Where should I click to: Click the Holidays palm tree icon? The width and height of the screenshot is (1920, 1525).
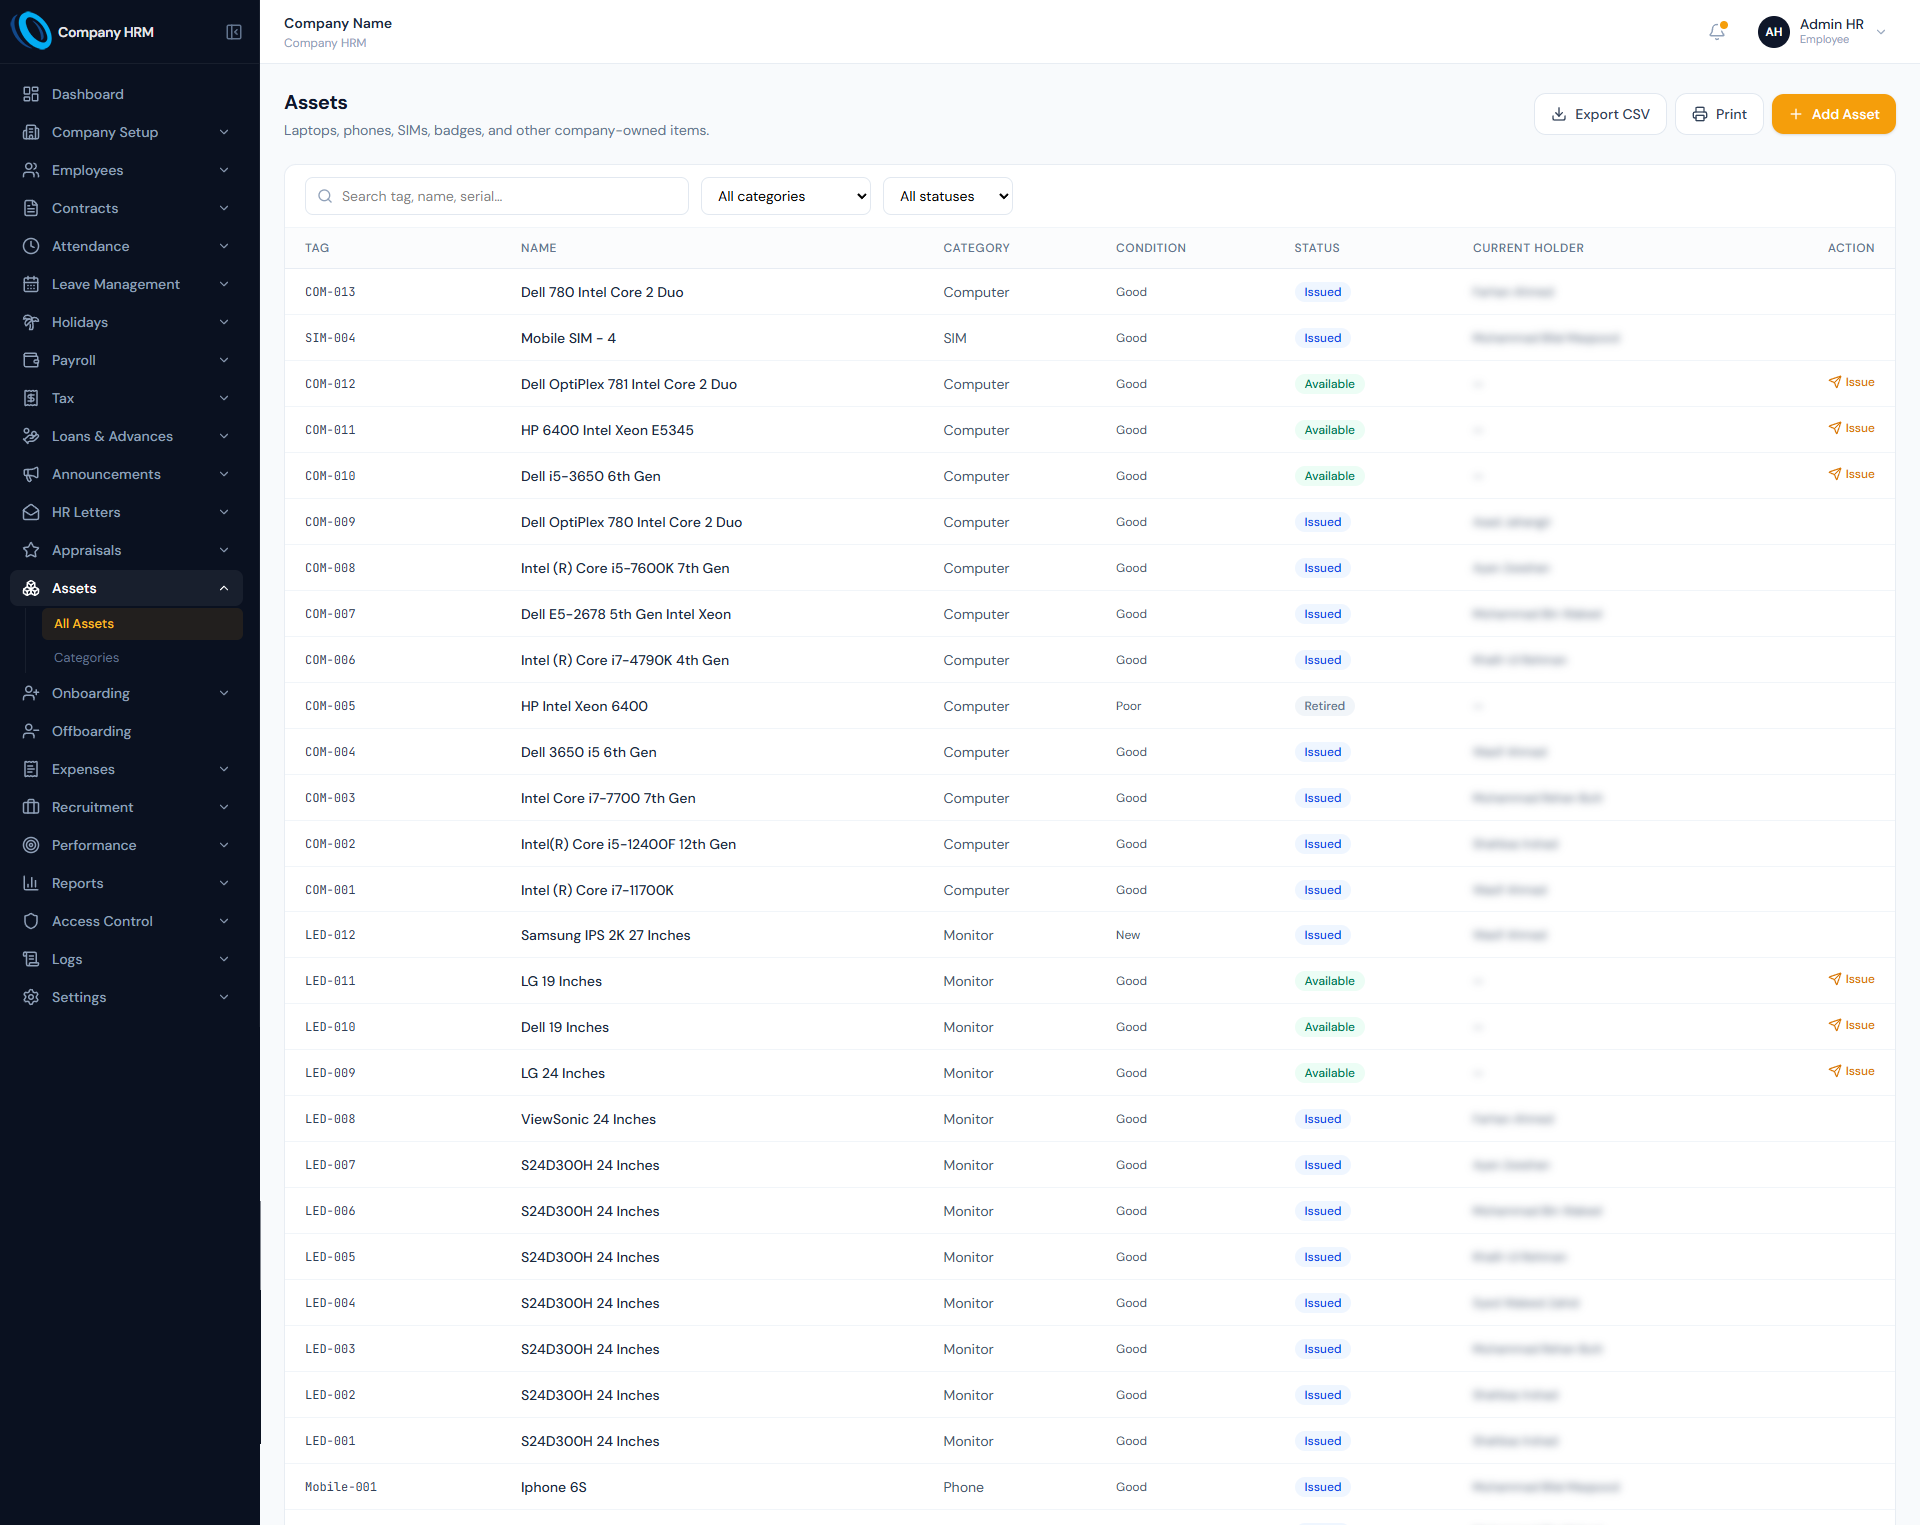[x=31, y=322]
